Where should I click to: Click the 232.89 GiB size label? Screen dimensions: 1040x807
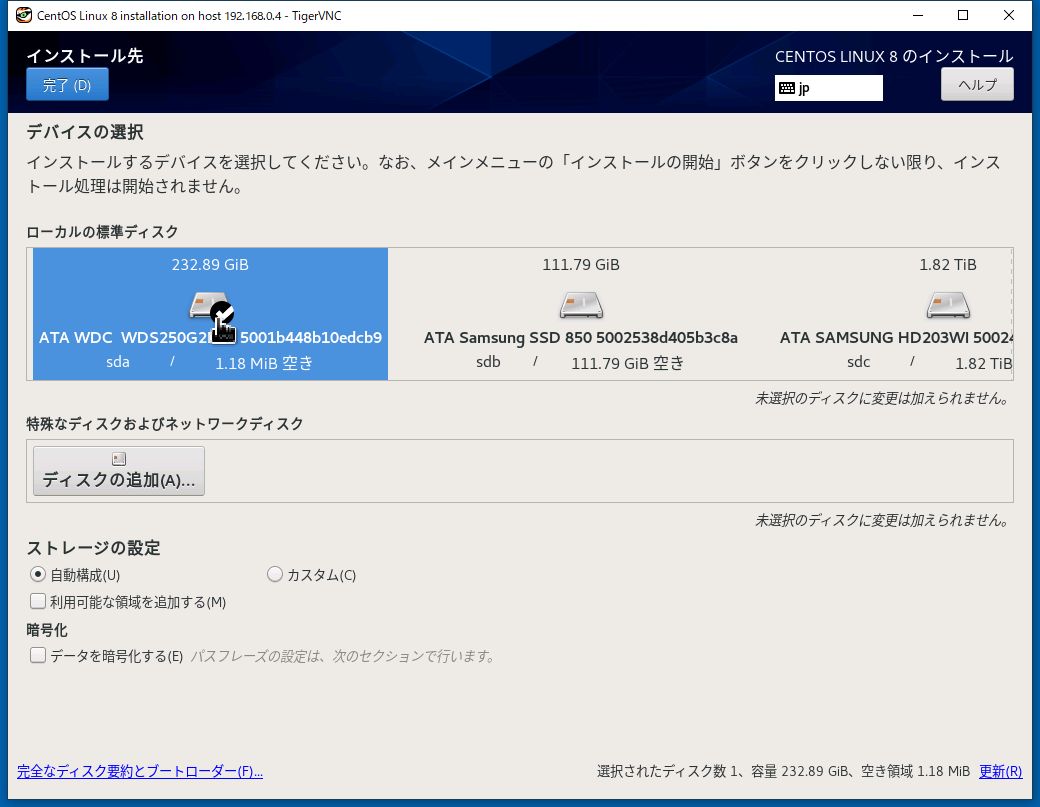pyautogui.click(x=210, y=265)
